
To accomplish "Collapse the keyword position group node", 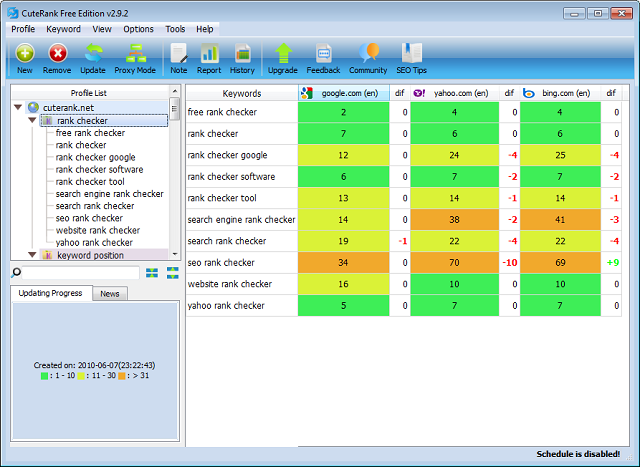I will click(x=32, y=255).
